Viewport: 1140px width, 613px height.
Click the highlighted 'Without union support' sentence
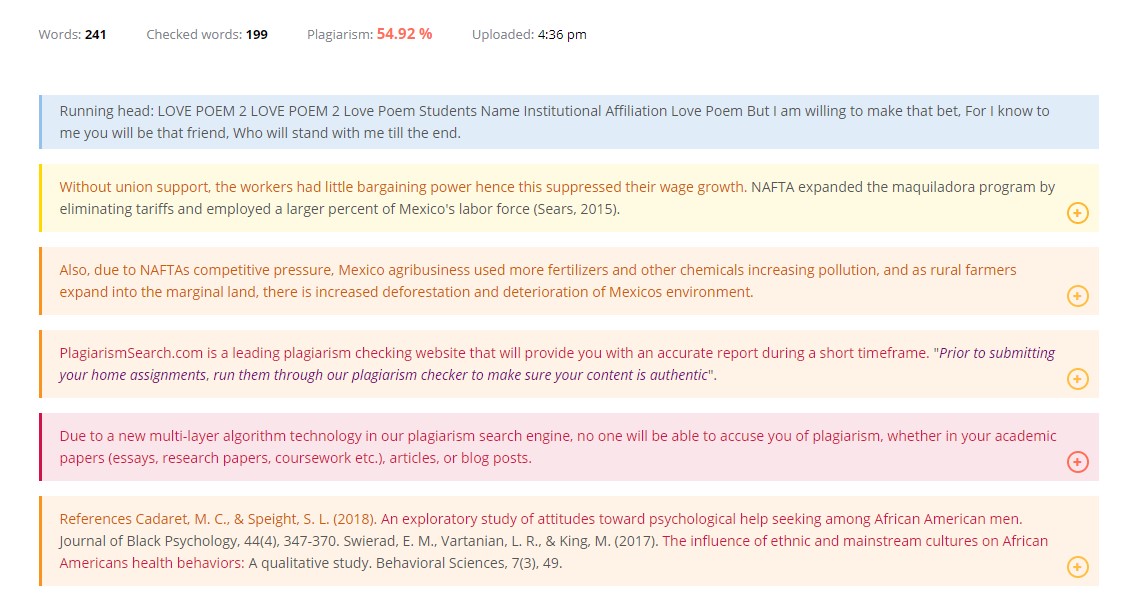pyautogui.click(x=403, y=187)
